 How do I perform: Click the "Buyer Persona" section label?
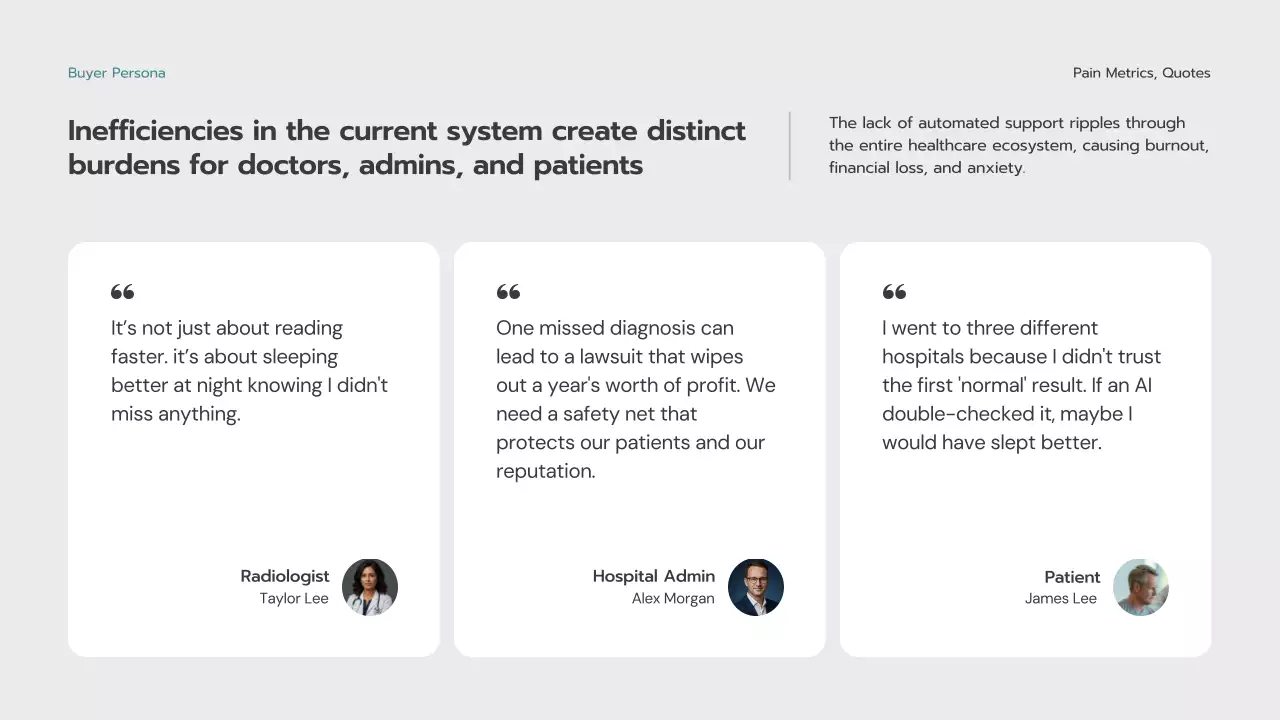tap(117, 73)
